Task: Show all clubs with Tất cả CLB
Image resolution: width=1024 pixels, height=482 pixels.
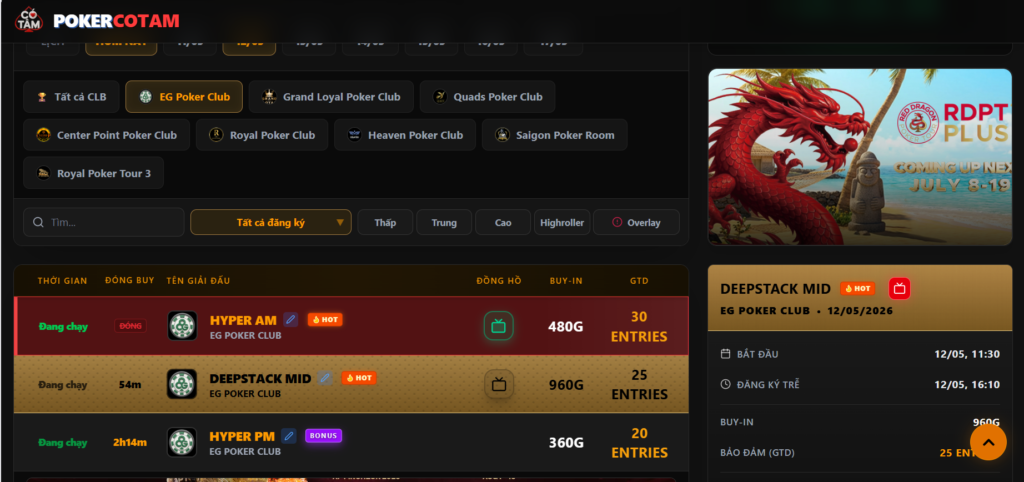Action: click(x=71, y=97)
